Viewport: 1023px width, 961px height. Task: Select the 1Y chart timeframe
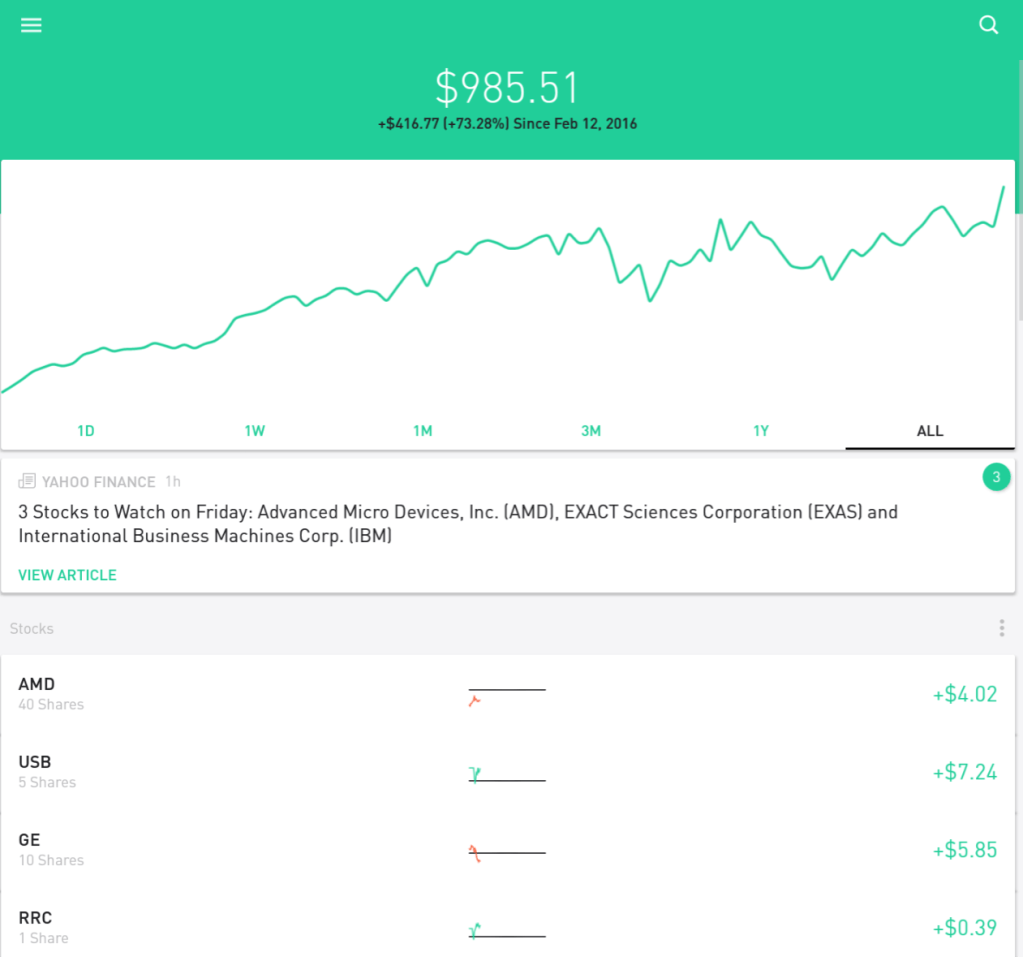point(761,431)
